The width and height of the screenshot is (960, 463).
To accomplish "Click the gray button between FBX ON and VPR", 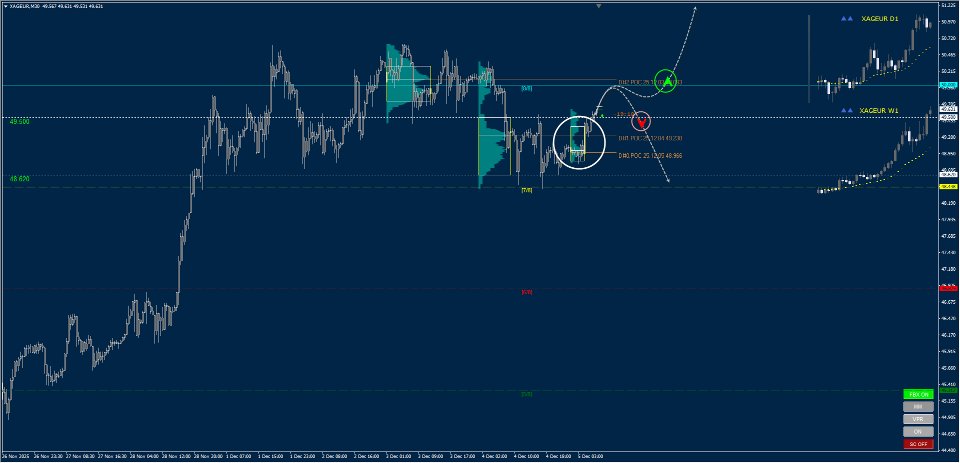I will (x=918, y=407).
